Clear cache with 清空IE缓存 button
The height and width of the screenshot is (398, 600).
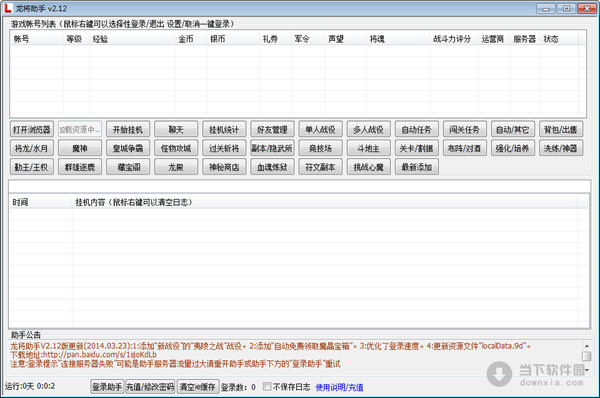pyautogui.click(x=198, y=387)
